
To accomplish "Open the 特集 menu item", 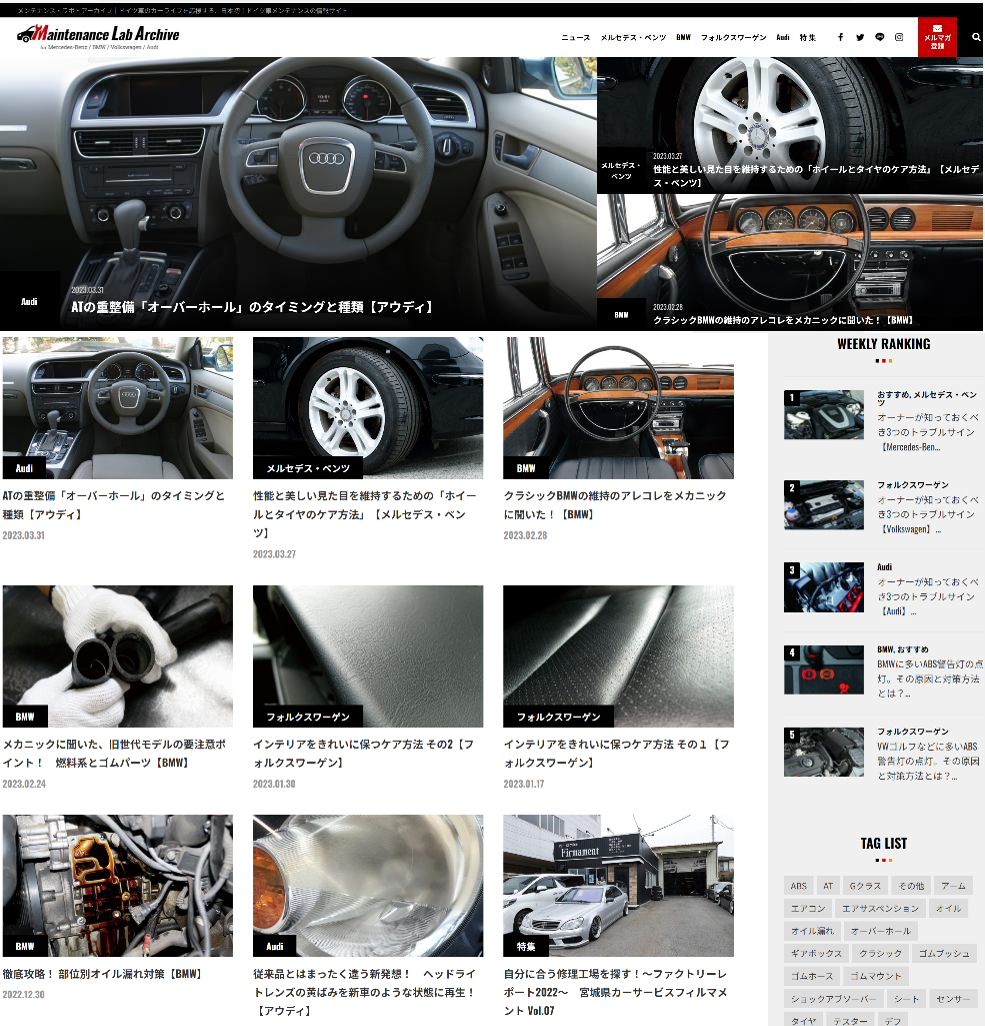I will coord(808,37).
